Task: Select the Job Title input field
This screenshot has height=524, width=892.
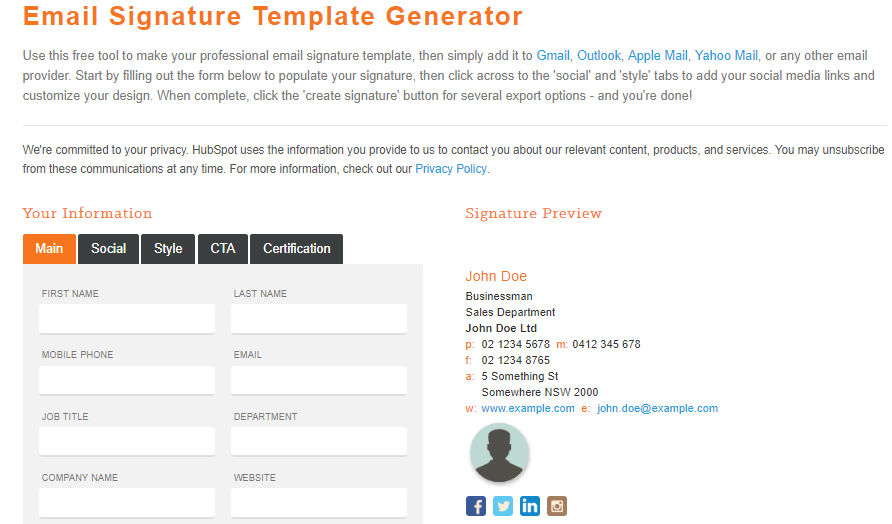Action: point(127,442)
